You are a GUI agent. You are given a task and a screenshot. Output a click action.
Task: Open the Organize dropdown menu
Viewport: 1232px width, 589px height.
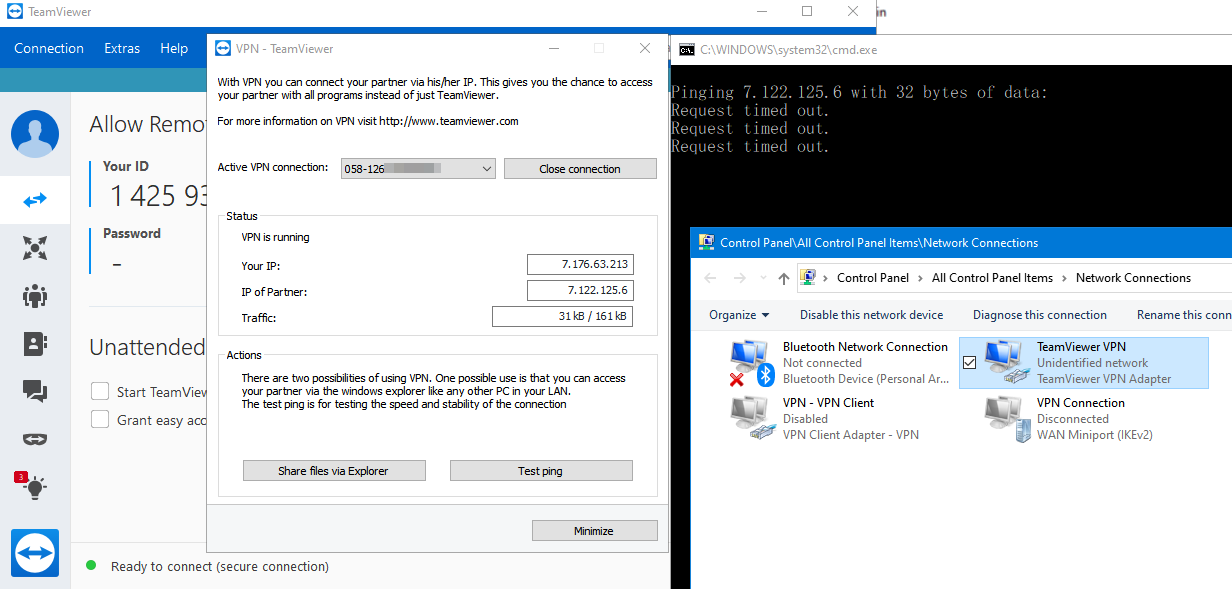739,315
